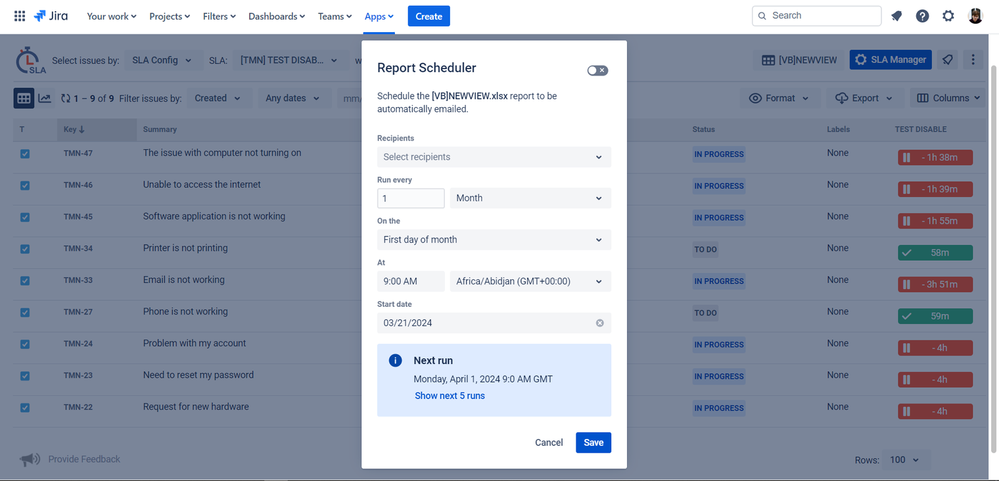Click met SLA badge 59m for TMN-27
Image resolution: width=999 pixels, height=481 pixels.
935,316
